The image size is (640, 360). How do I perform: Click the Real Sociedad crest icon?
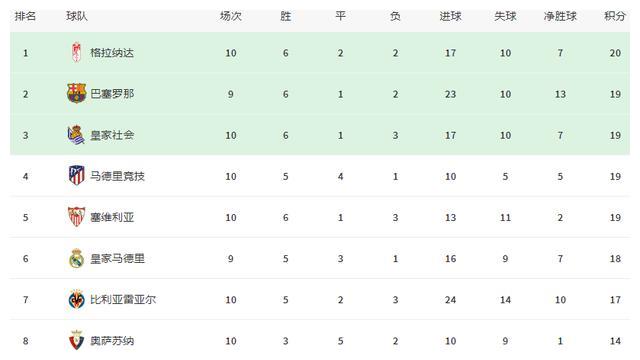pyautogui.click(x=76, y=135)
